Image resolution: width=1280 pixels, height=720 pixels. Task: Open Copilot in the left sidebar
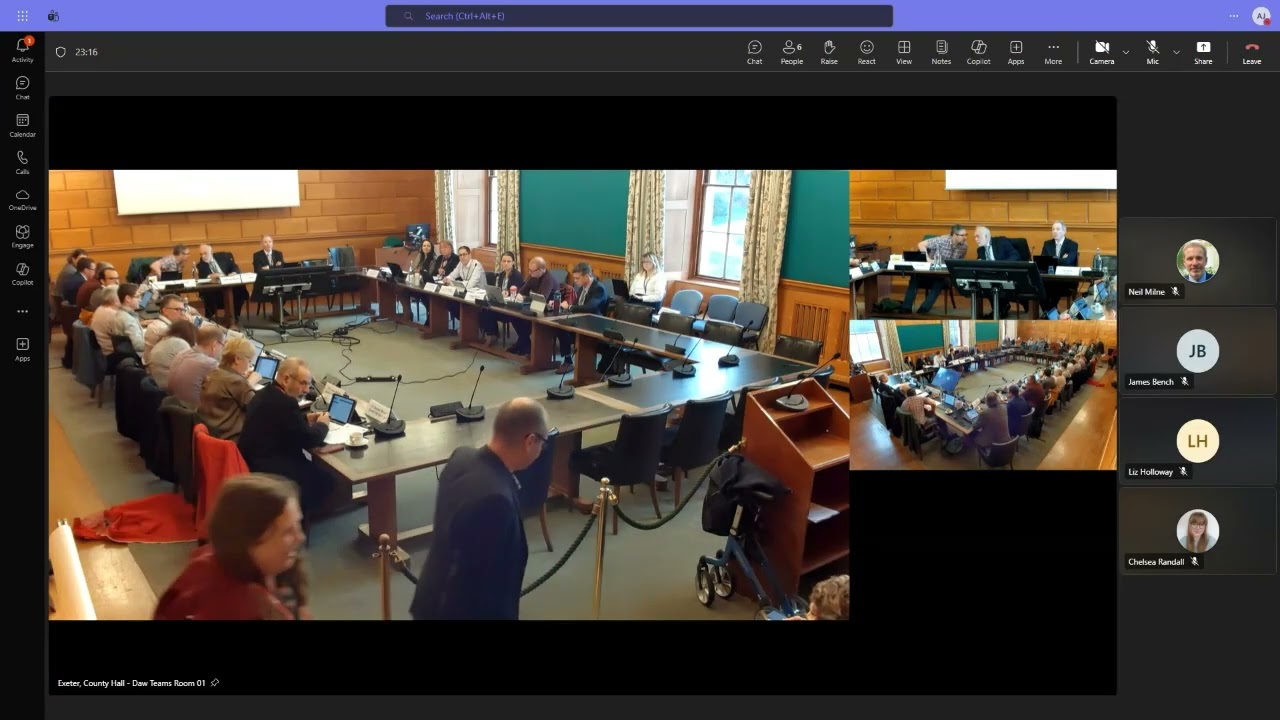(x=22, y=274)
